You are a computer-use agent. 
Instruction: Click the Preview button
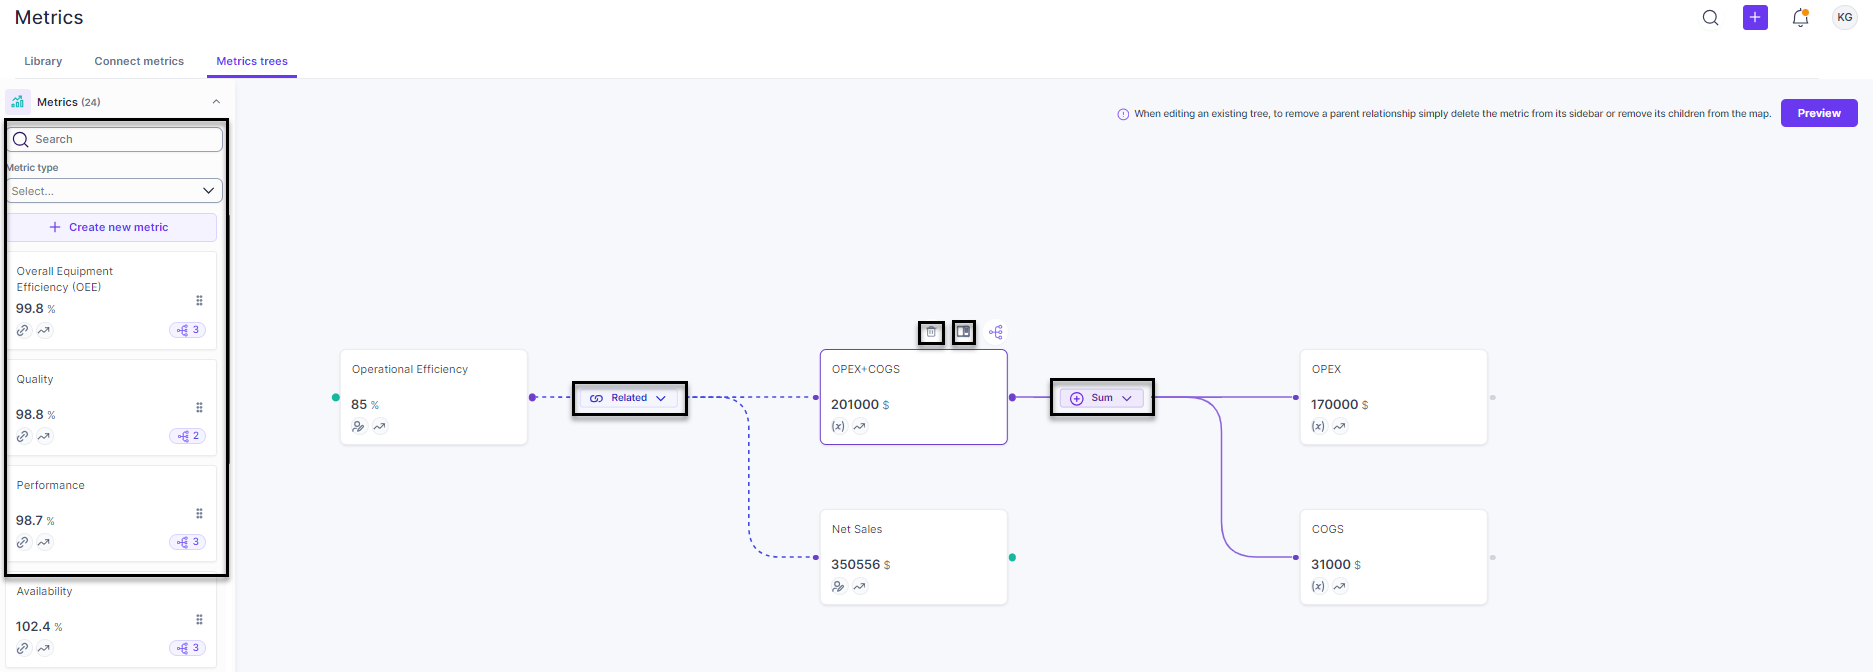point(1819,113)
